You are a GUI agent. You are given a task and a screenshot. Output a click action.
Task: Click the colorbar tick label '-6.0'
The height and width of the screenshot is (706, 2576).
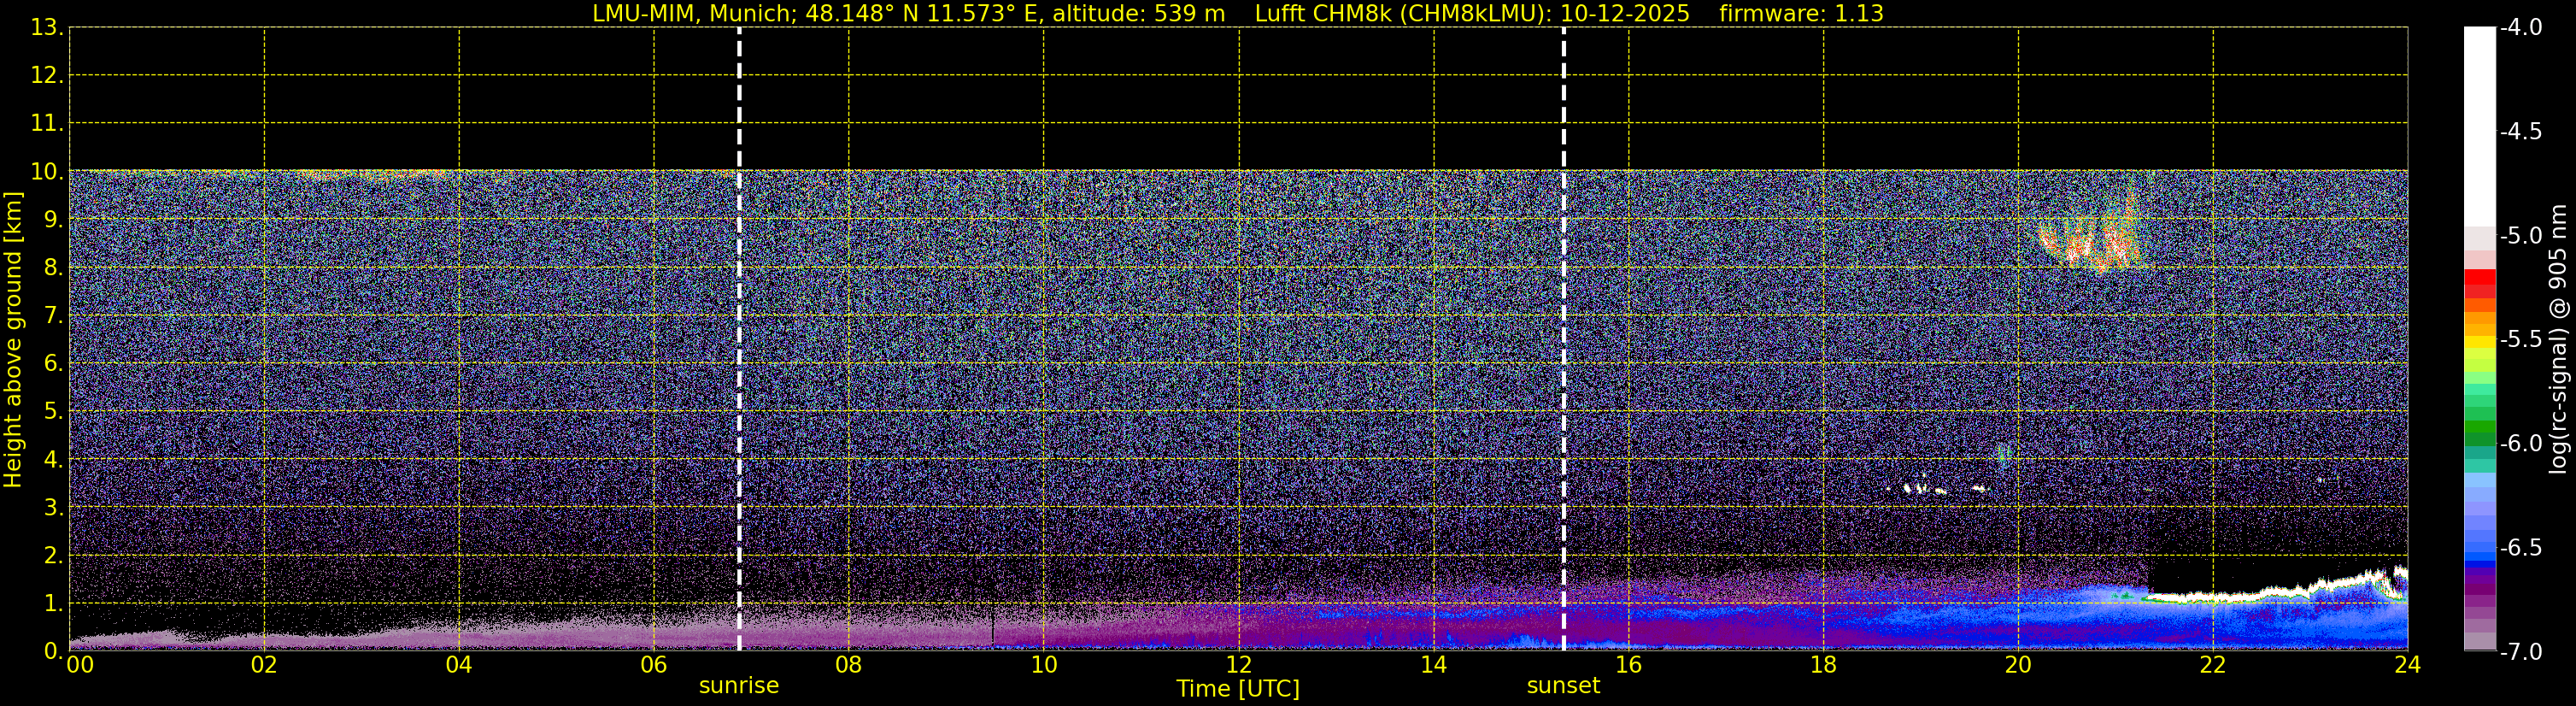(x=2520, y=443)
